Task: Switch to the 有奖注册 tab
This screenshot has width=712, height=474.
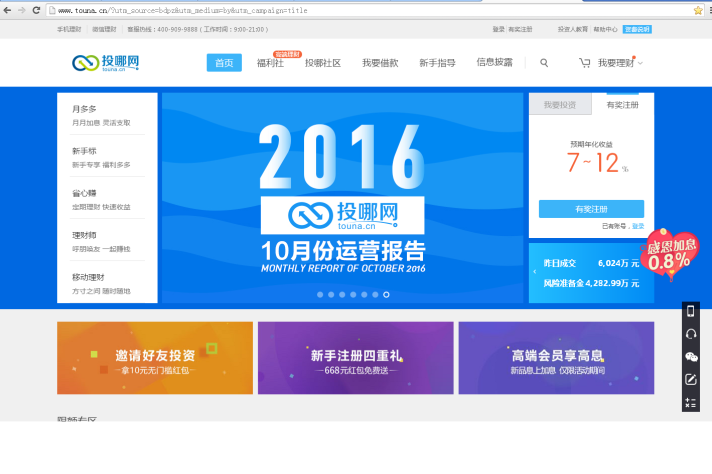Action: point(623,104)
